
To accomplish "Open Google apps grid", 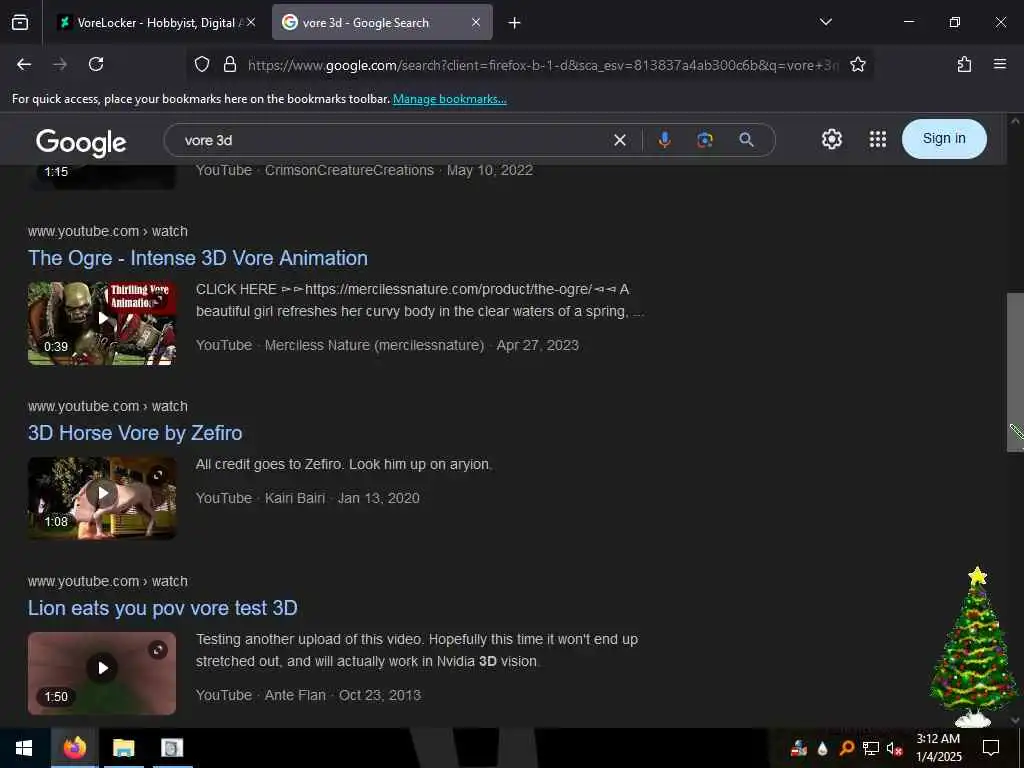I will click(878, 139).
